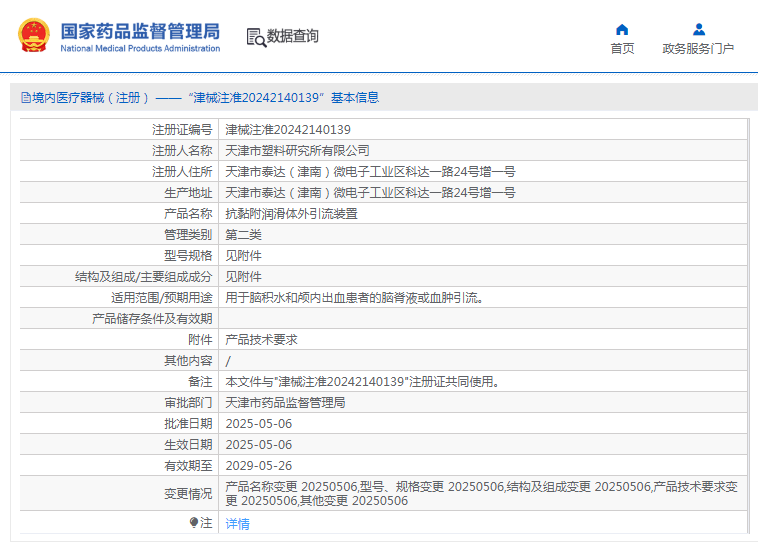Click the 适用范围/预期用途 label

click(161, 298)
